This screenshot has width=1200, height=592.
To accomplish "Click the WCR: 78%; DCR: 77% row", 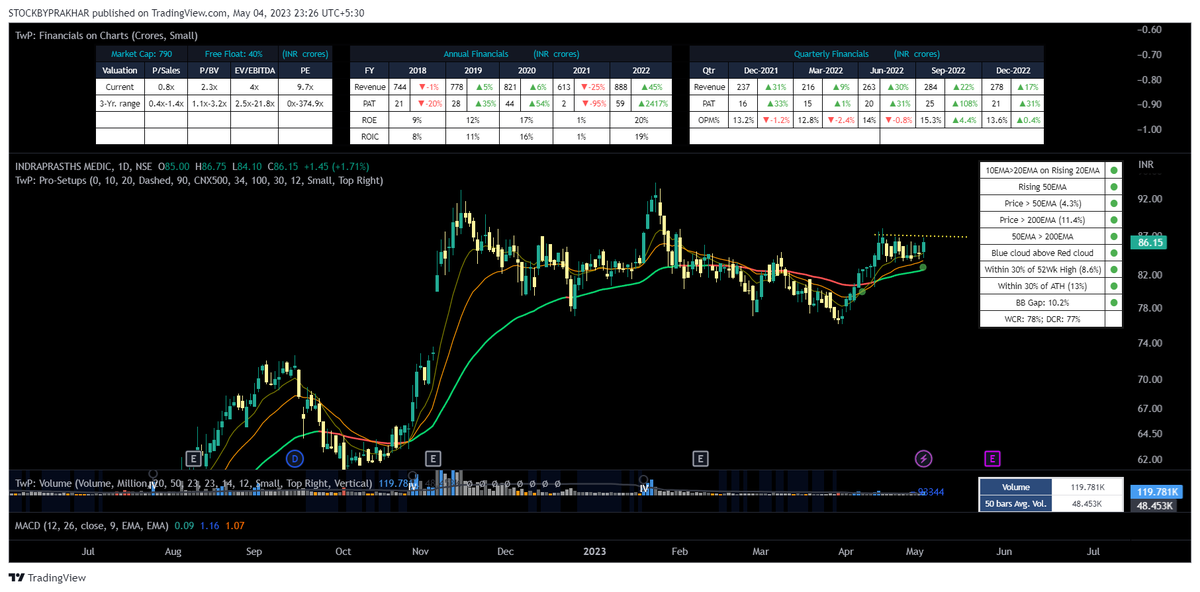I will [1042, 319].
